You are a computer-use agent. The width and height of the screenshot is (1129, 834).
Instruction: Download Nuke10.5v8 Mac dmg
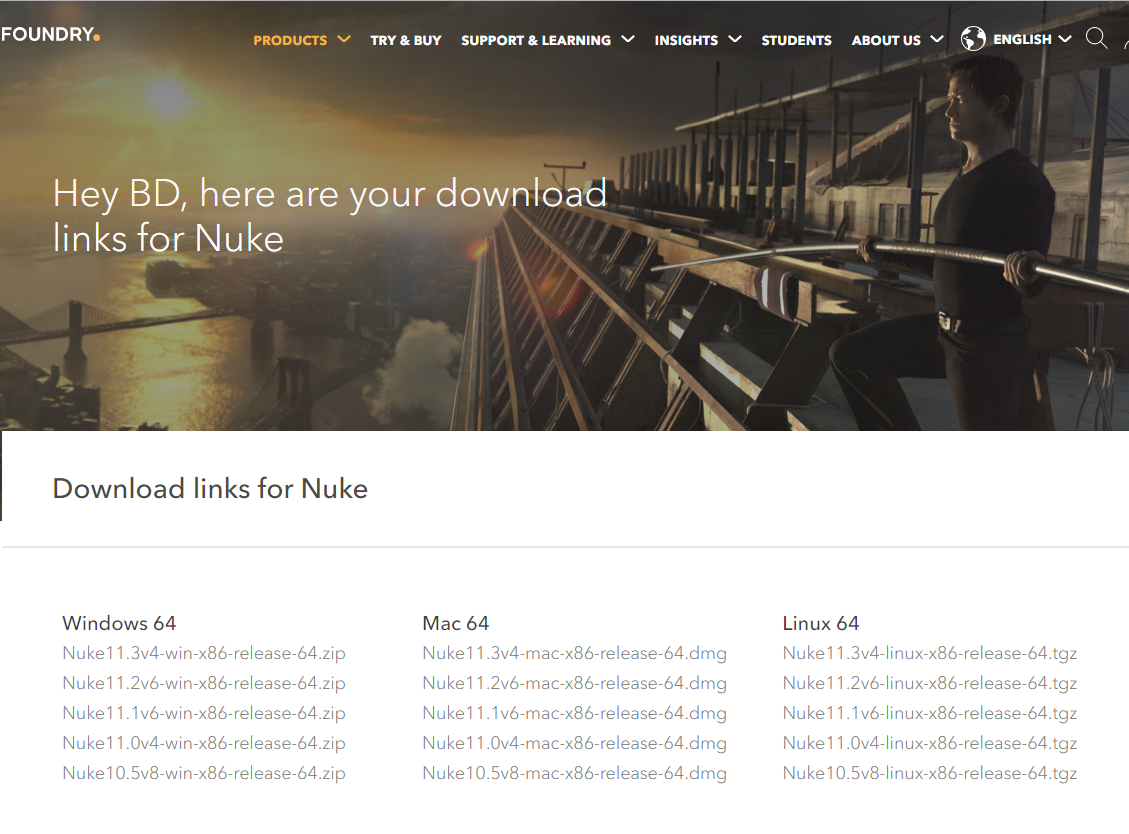(x=575, y=773)
